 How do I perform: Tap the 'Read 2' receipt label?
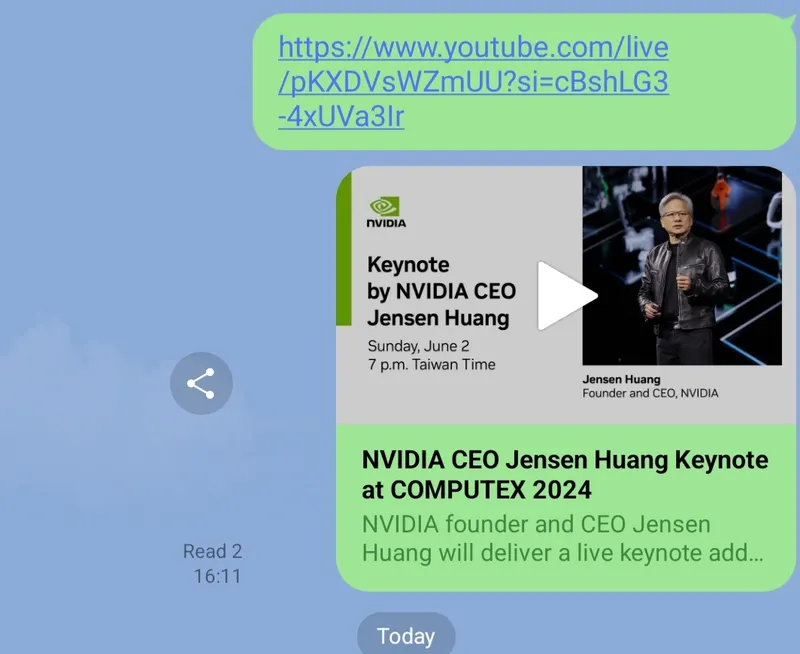(212, 551)
